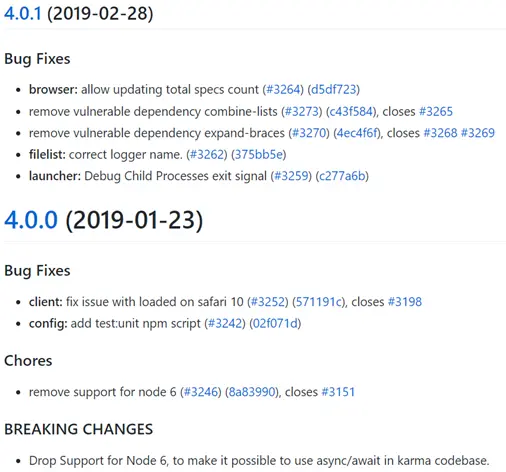Open pull request #3273 link
This screenshot has height=472, width=506.
302,111
